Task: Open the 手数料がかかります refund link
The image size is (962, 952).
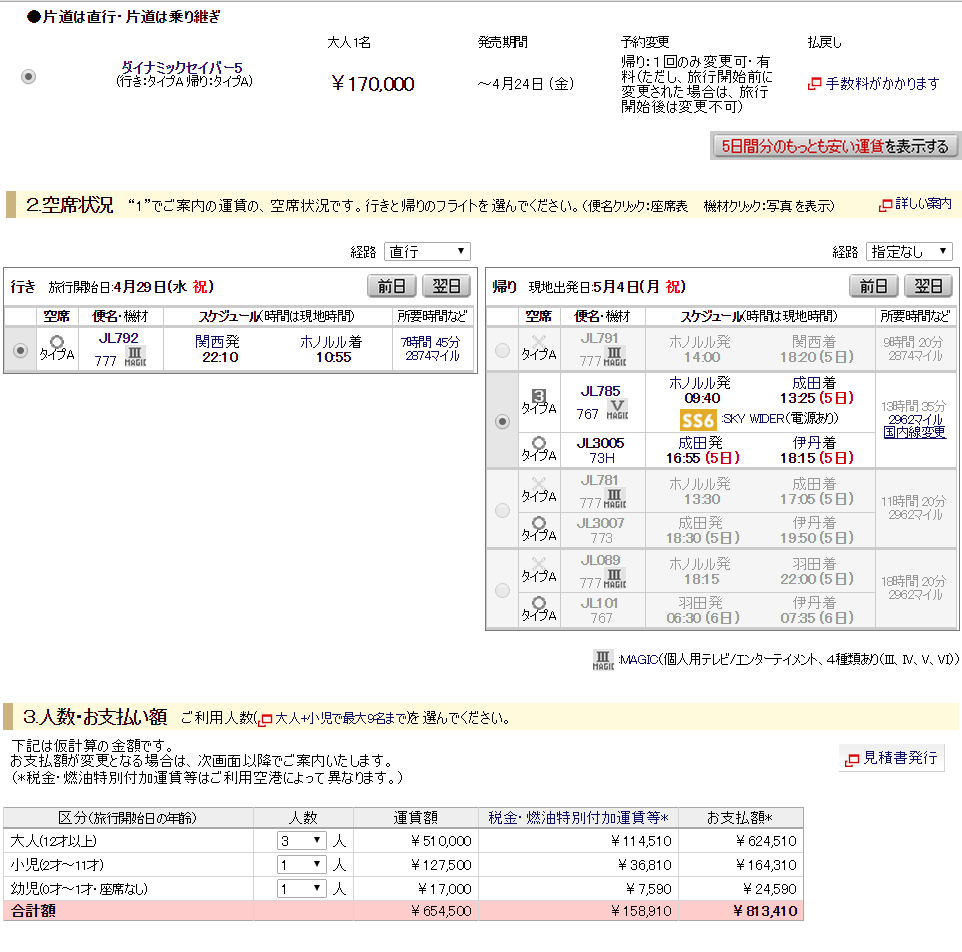Action: (882, 83)
